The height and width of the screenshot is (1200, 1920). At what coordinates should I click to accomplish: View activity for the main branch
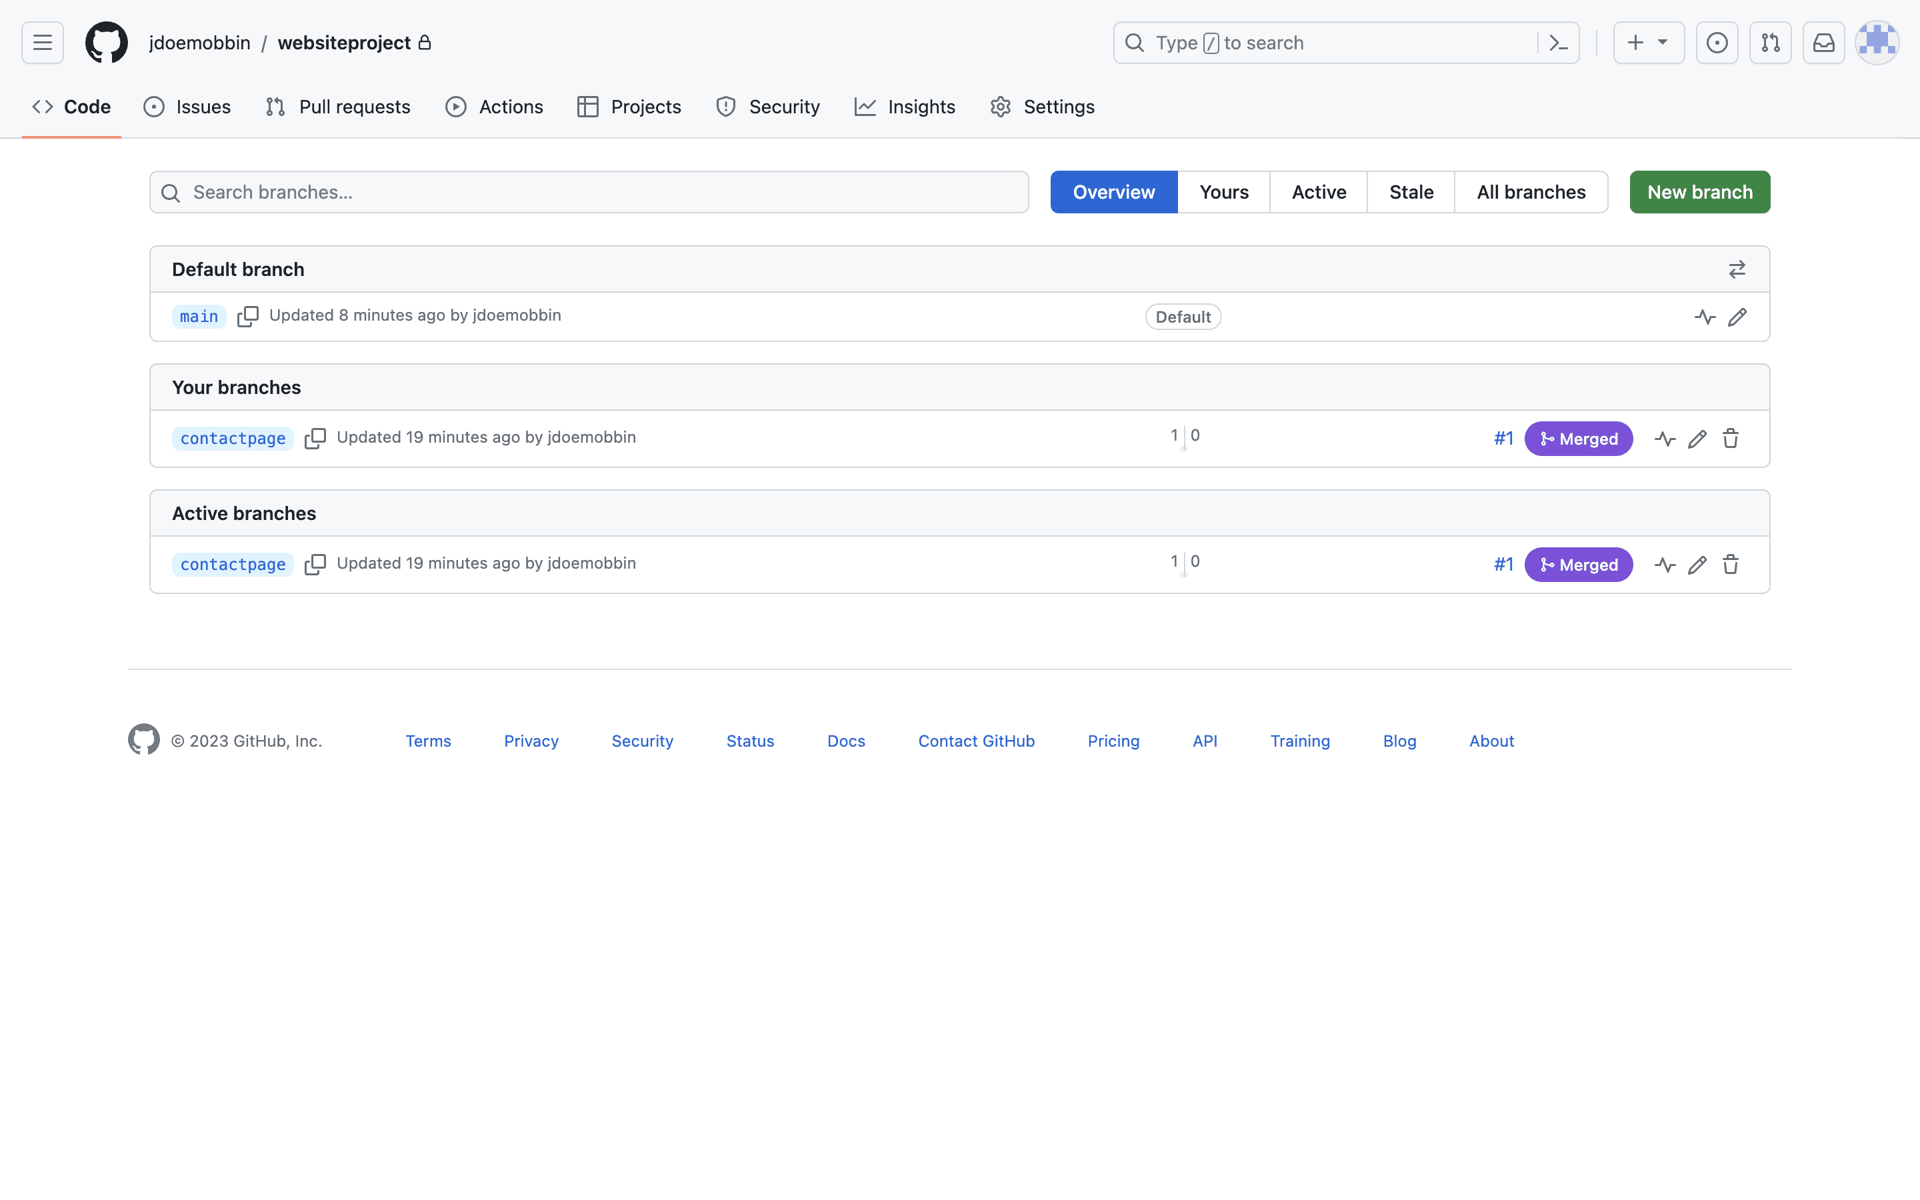click(x=1705, y=317)
